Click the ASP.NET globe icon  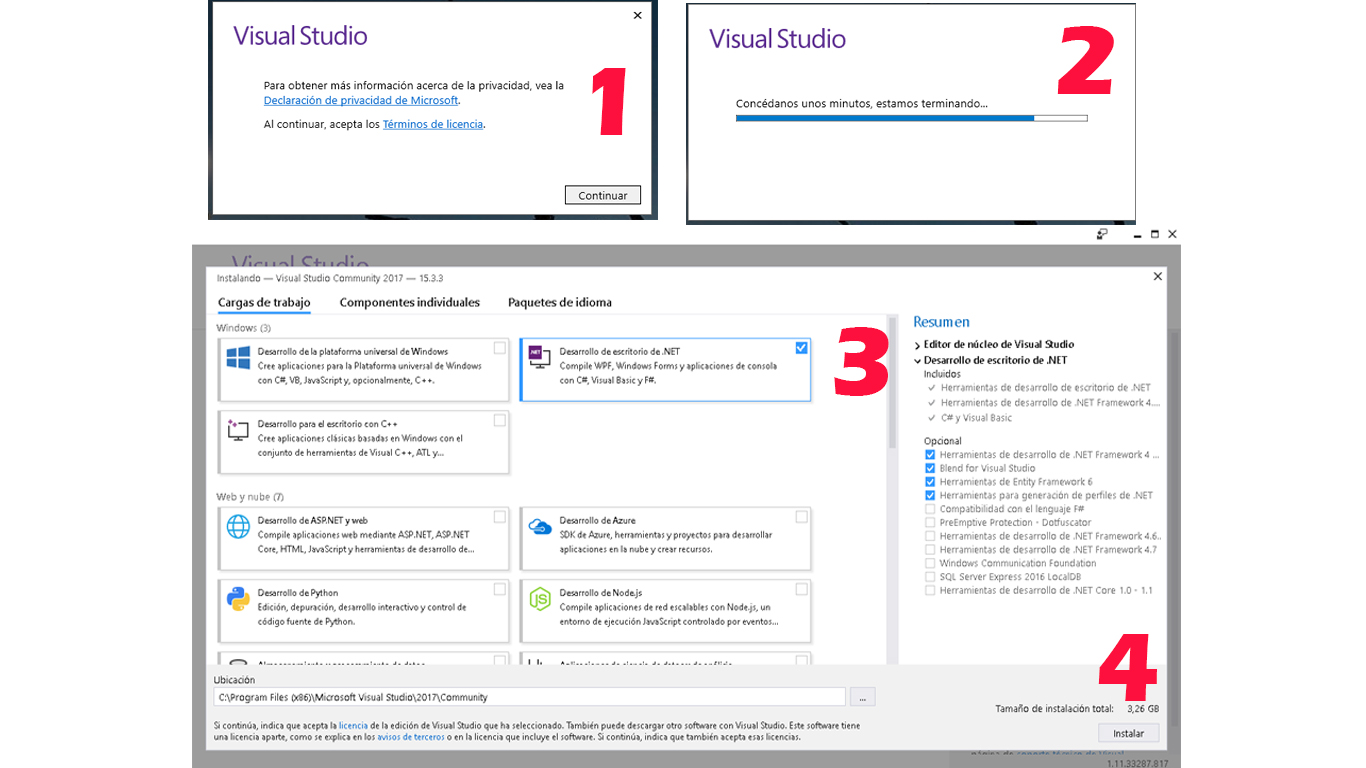pyautogui.click(x=238, y=527)
